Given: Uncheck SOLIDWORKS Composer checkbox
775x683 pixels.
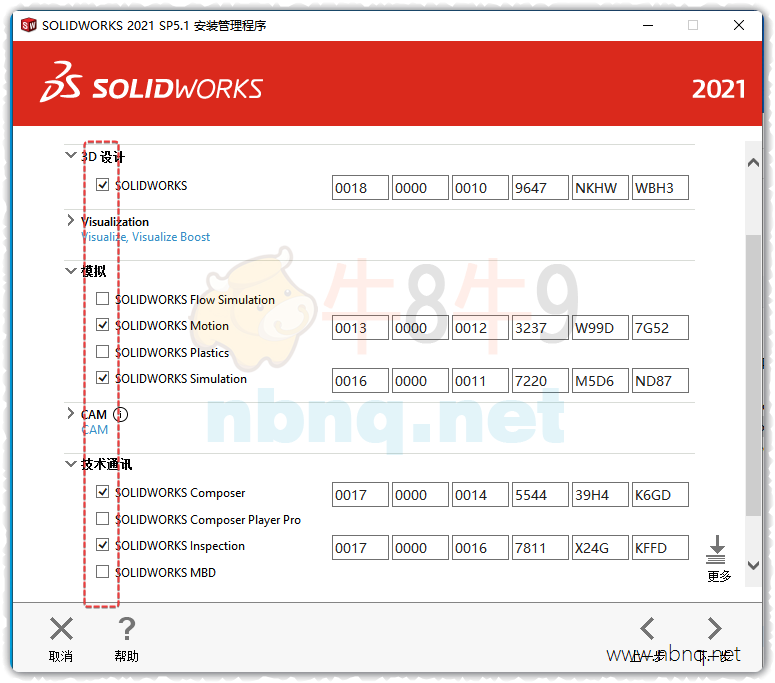Looking at the screenshot, I should click(102, 492).
